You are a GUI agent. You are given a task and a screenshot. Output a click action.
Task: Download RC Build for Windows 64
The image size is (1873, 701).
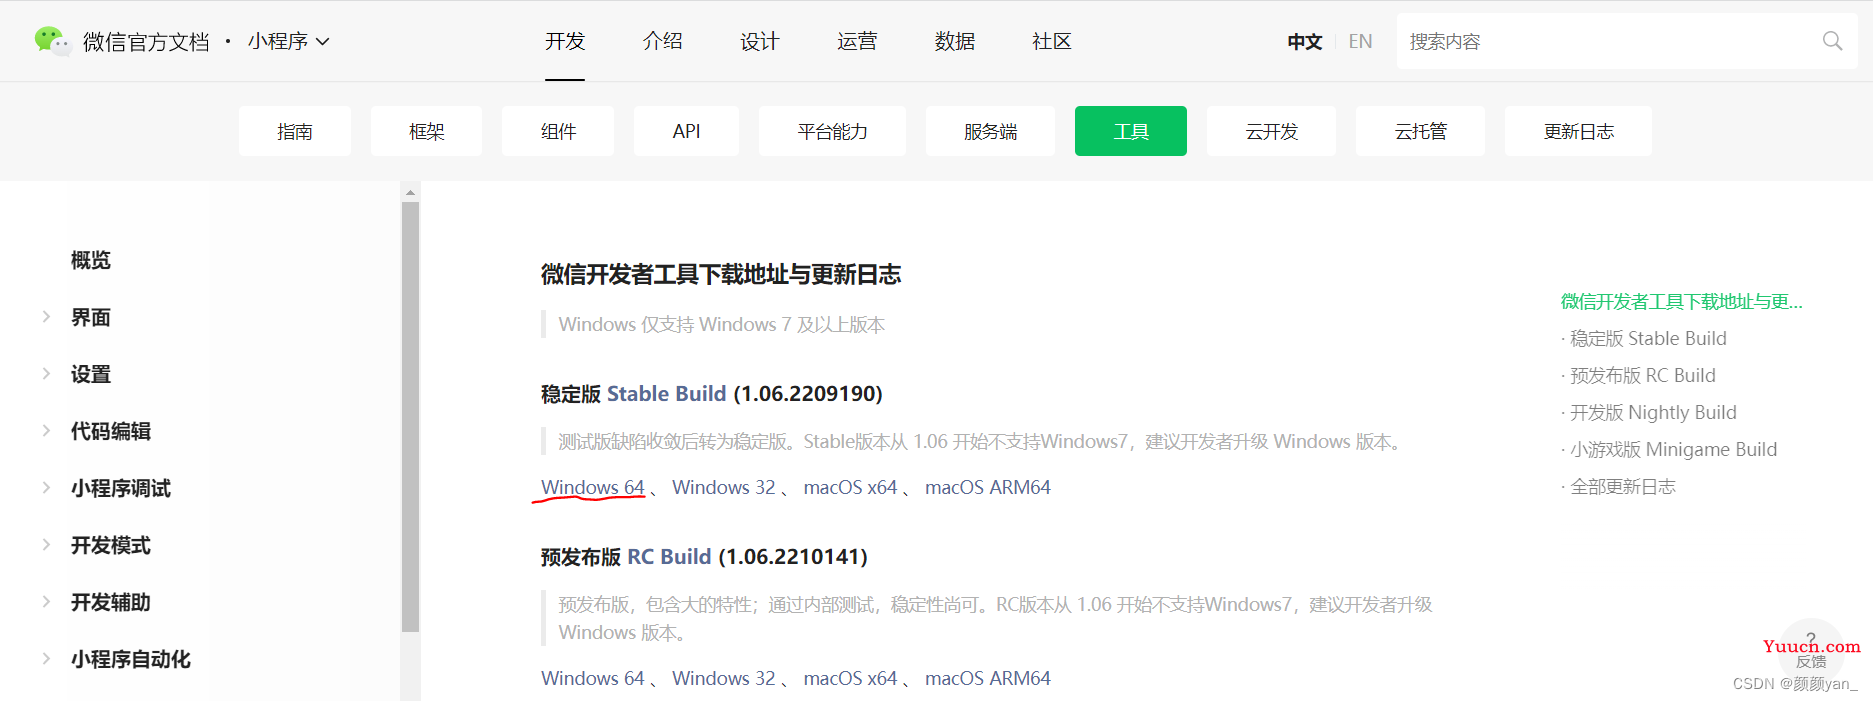(x=593, y=678)
